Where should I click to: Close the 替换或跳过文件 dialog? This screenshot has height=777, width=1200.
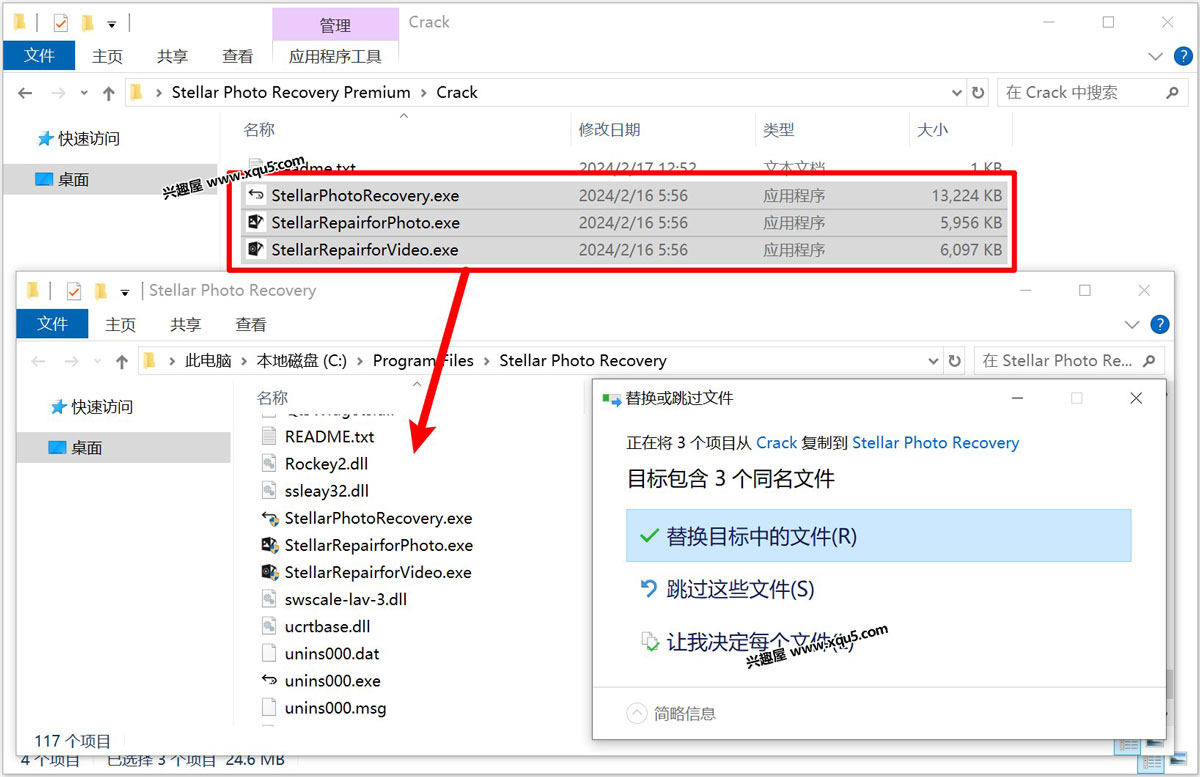1136,398
